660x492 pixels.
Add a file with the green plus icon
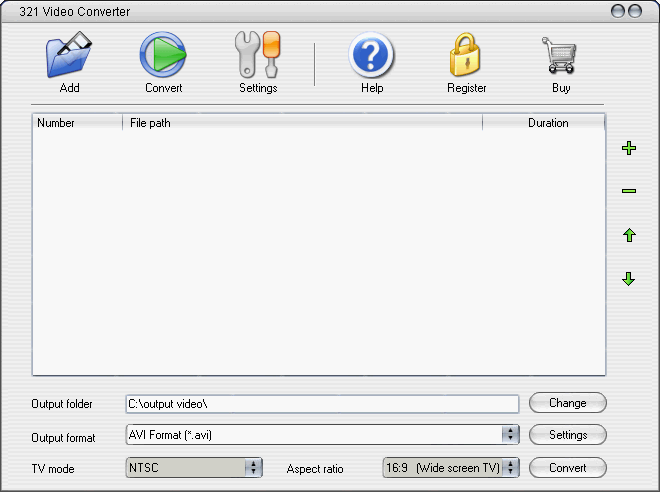point(629,148)
